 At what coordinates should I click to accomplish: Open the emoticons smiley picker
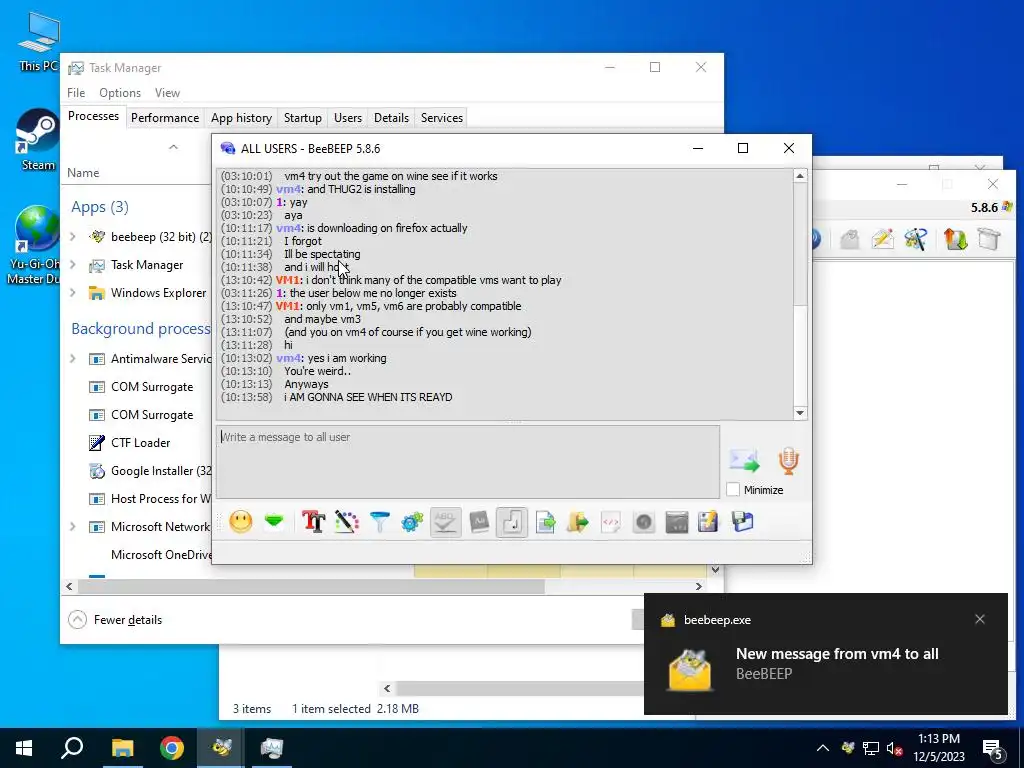point(241,522)
